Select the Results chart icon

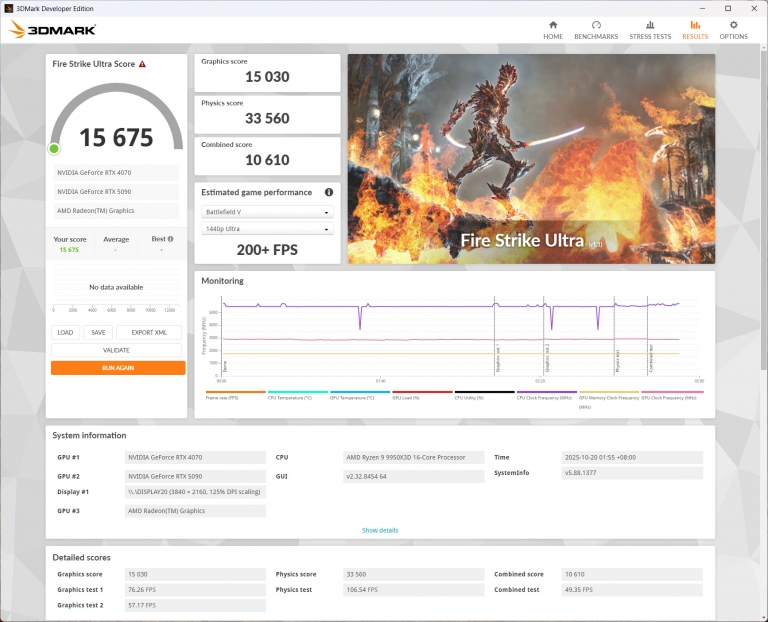[x=695, y=25]
